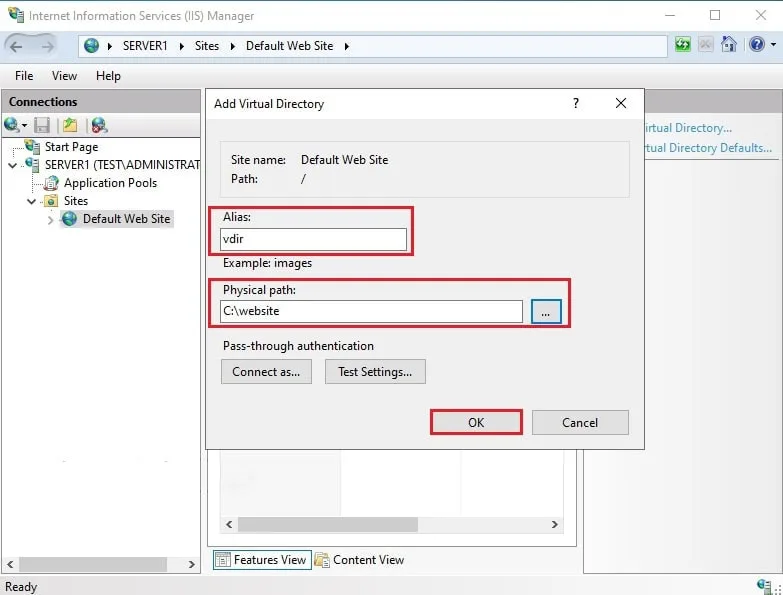Click the Cancel button
Viewport: 783px width, 595px height.
[580, 422]
